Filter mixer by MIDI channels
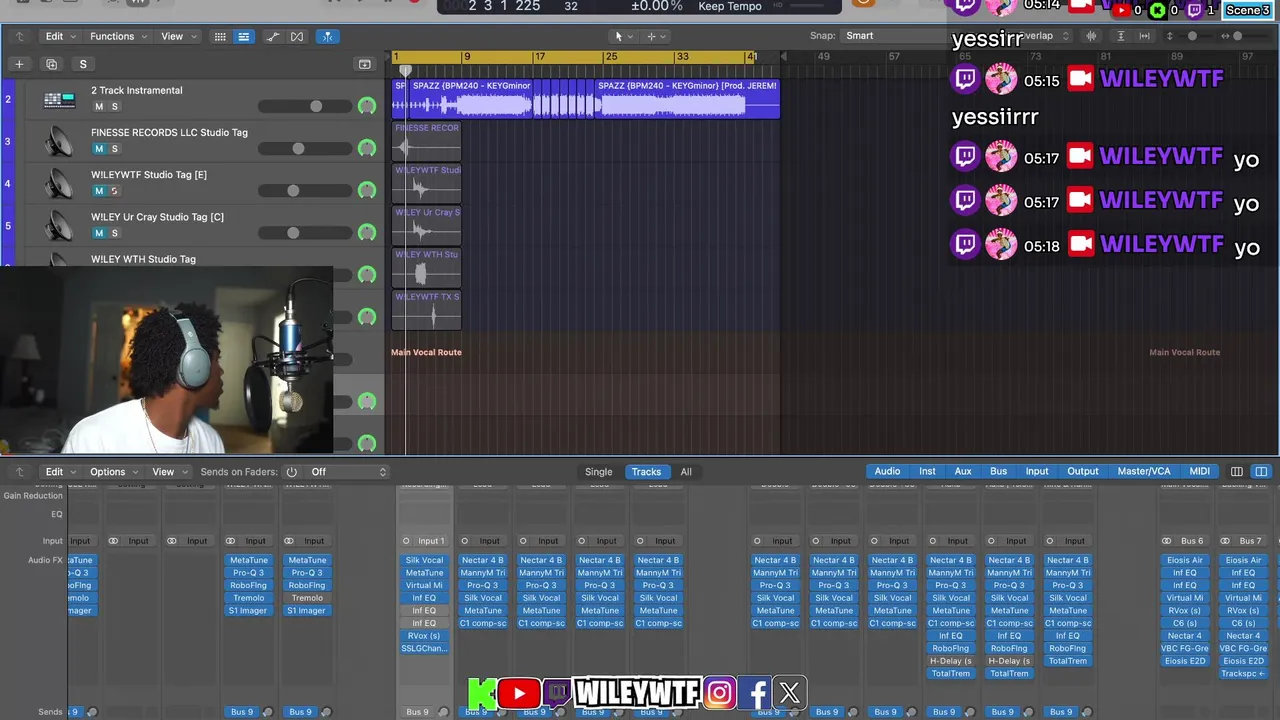This screenshot has width=1280, height=720. [x=1200, y=472]
